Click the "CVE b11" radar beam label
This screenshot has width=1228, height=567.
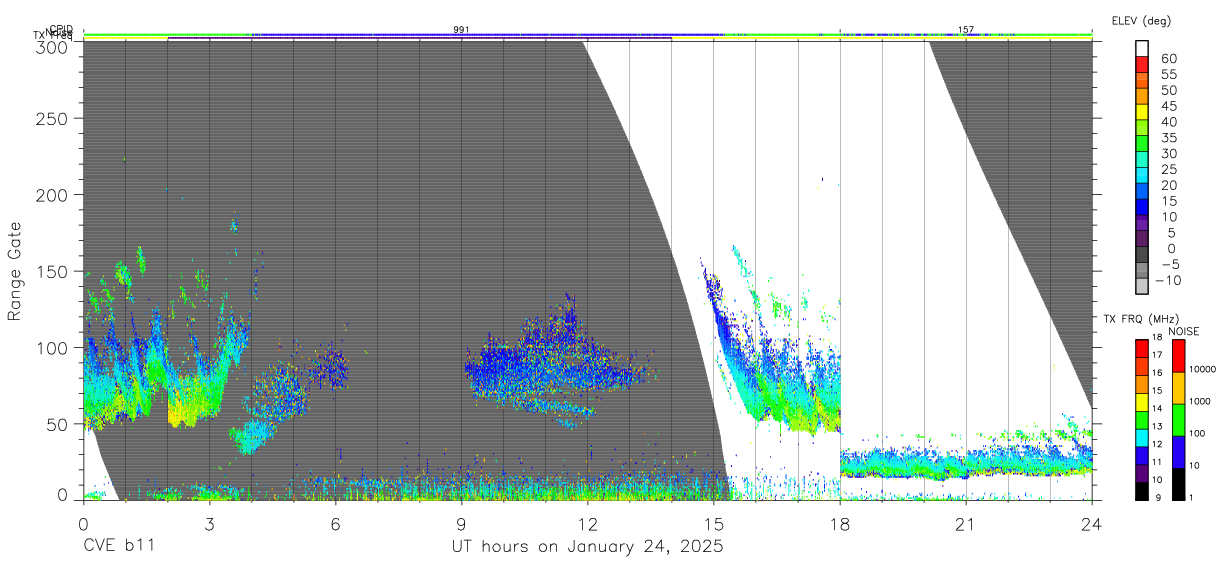coord(119,547)
